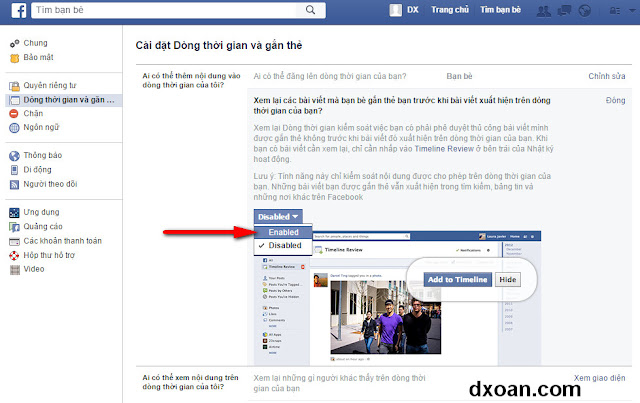The width and height of the screenshot is (640, 403).
Task: Choose Enabled in the dropdown list
Action: click(x=283, y=232)
